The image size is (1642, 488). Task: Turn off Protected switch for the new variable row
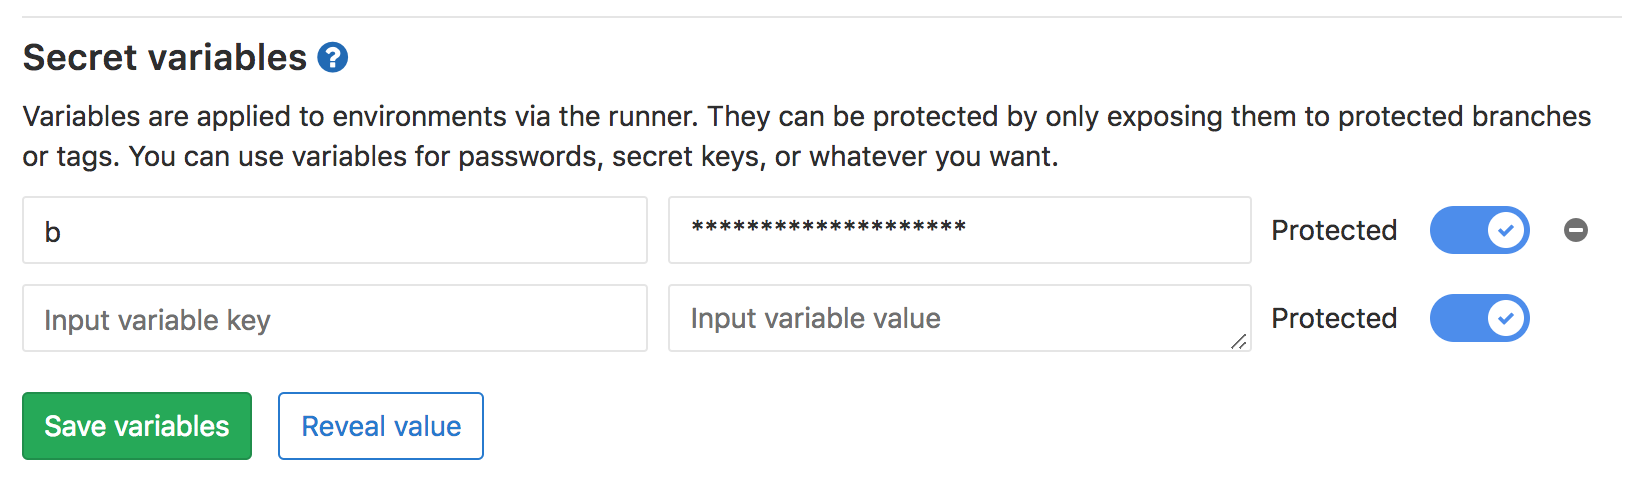click(x=1479, y=319)
